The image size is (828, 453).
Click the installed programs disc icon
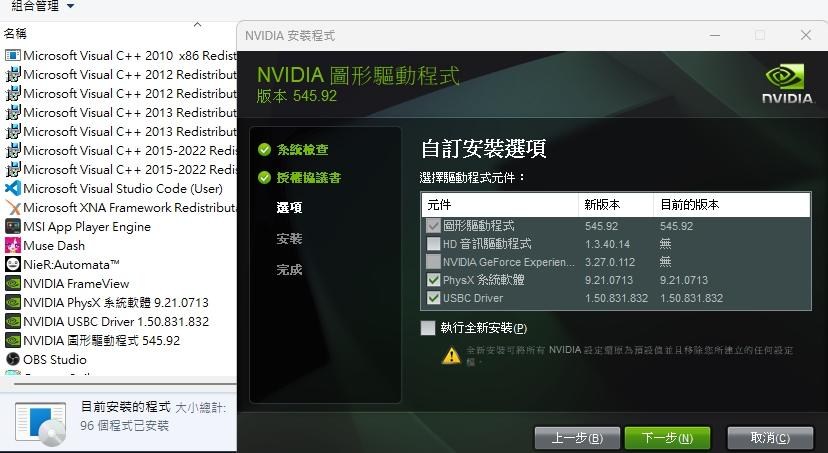point(41,423)
